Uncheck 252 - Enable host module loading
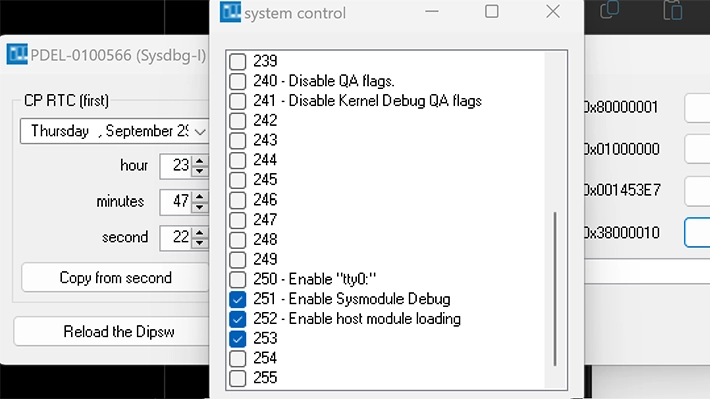This screenshot has height=399, width=710. (x=237, y=319)
